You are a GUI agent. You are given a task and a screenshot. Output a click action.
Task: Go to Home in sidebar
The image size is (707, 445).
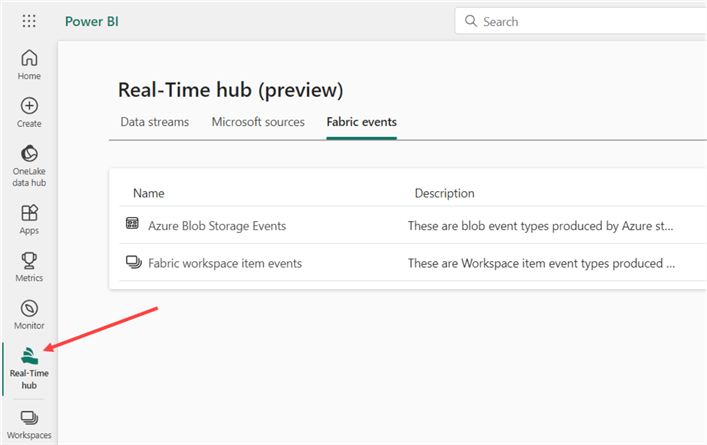point(29,64)
